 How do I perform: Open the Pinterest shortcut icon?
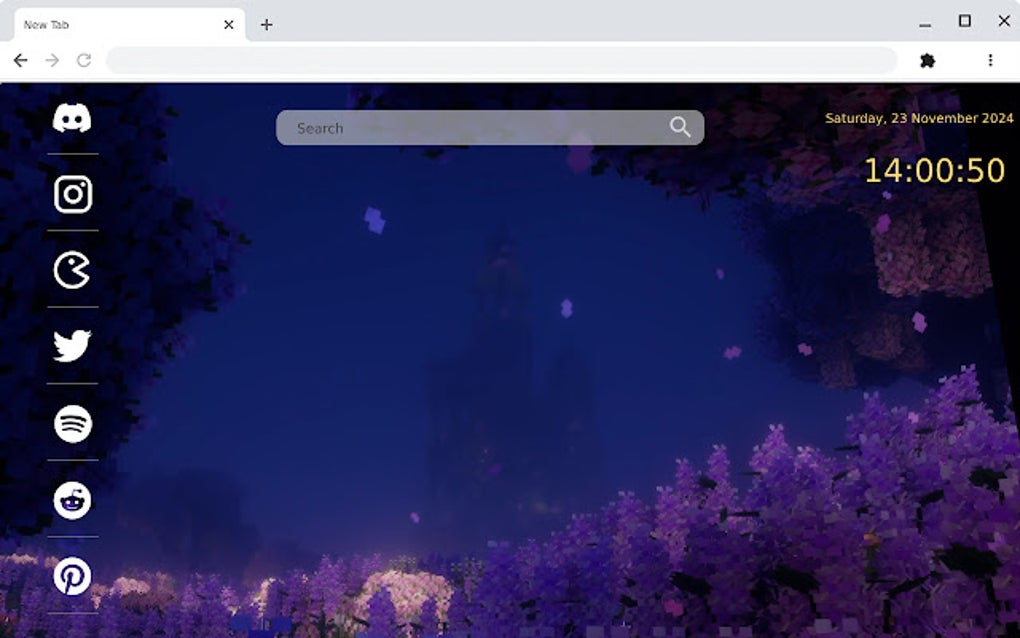coord(71,575)
